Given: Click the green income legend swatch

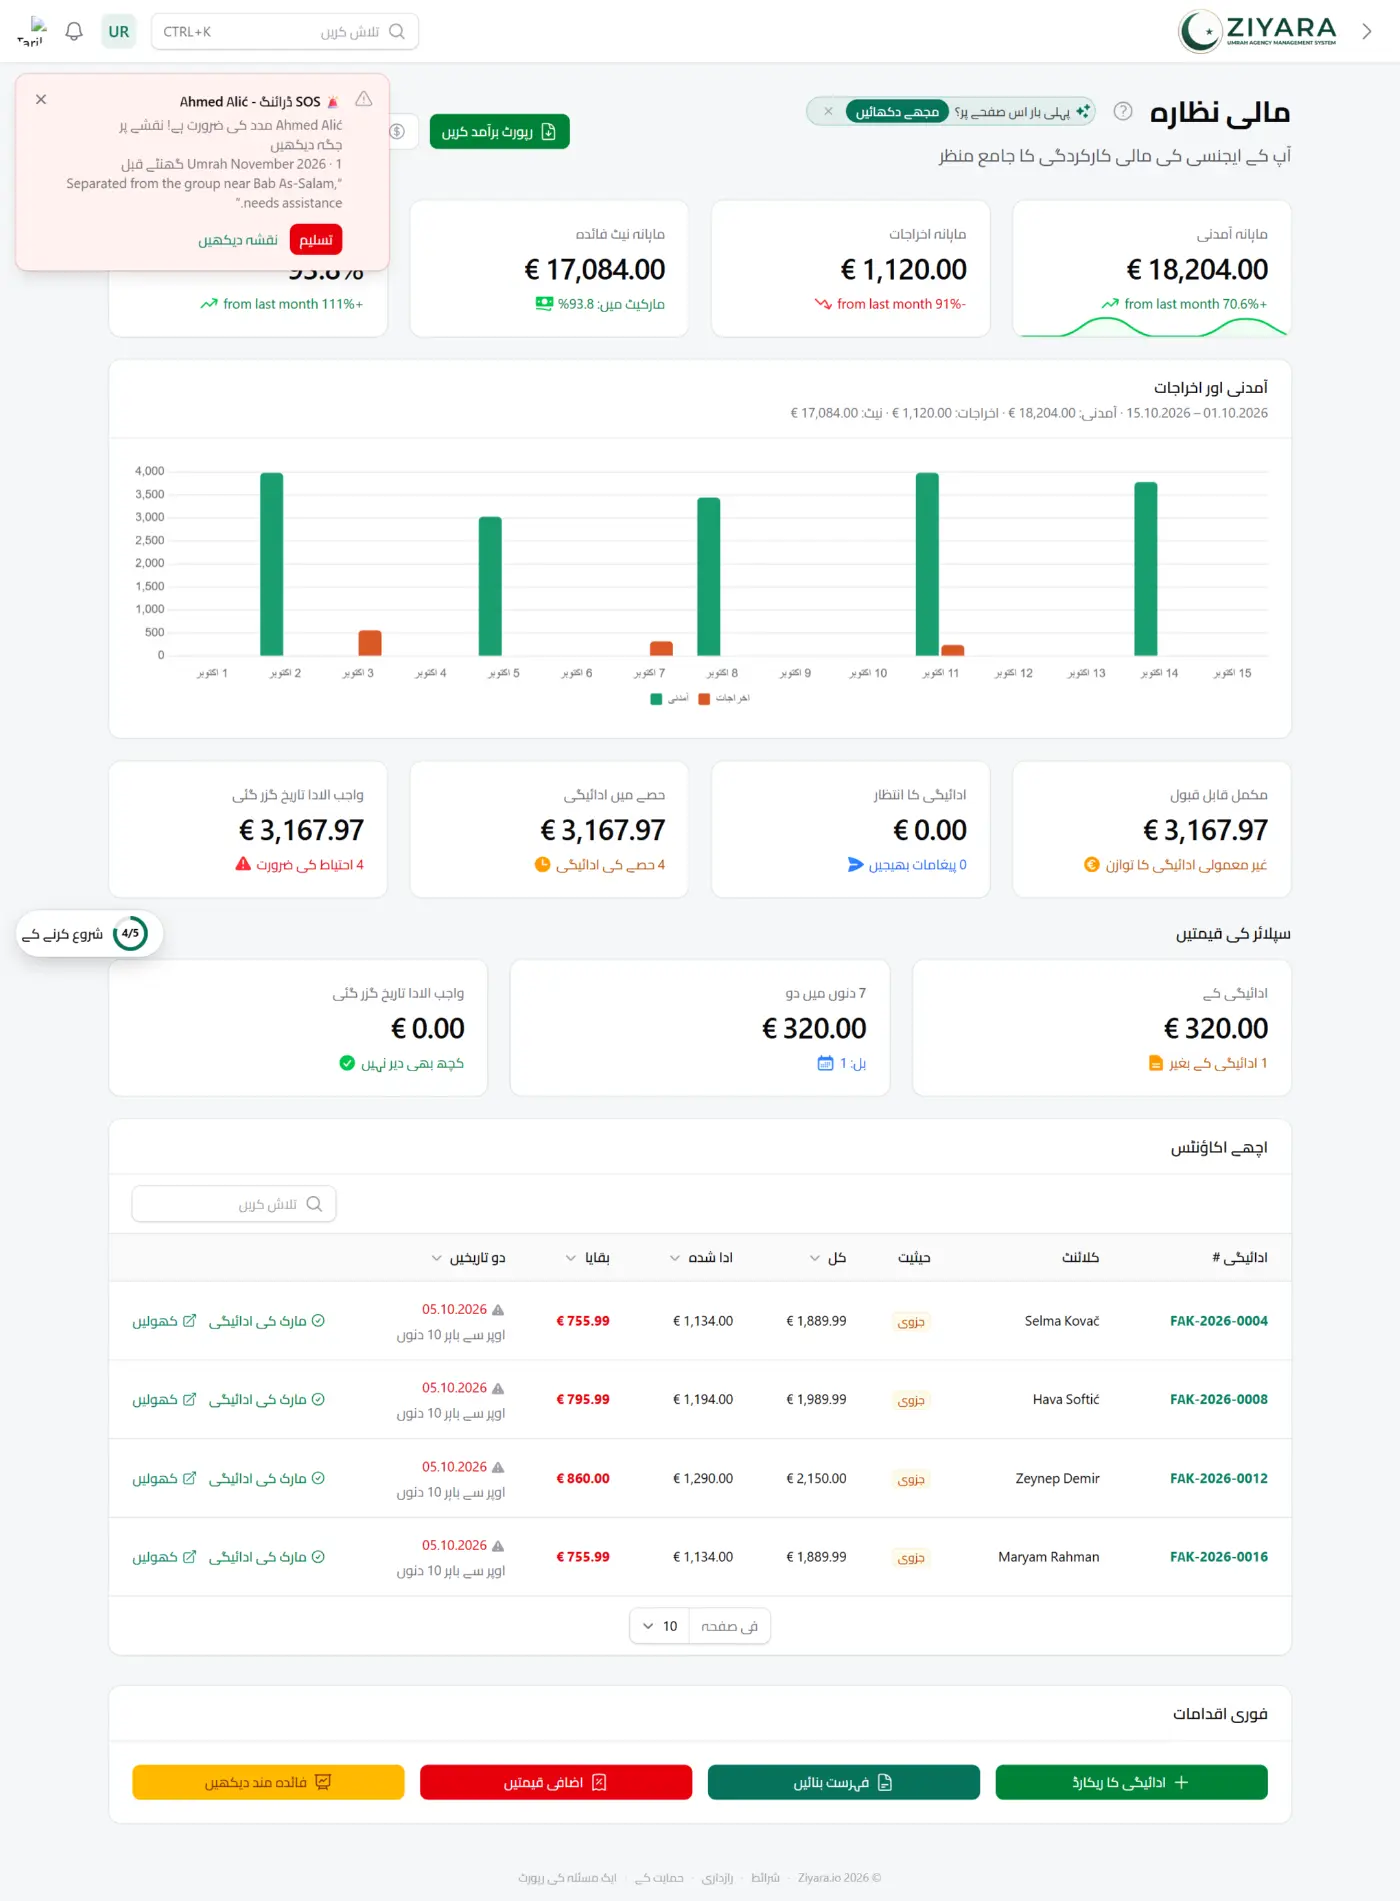Looking at the screenshot, I should point(657,699).
